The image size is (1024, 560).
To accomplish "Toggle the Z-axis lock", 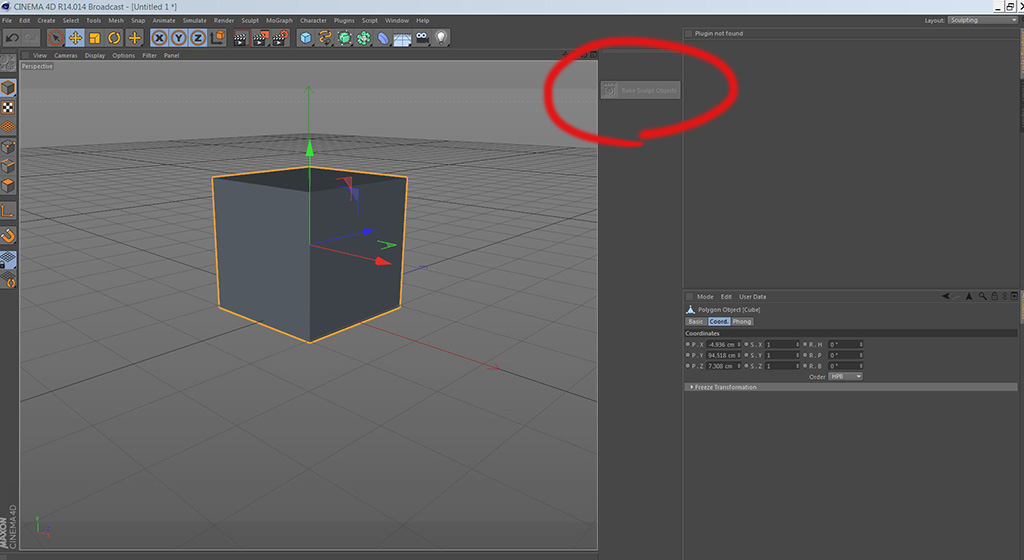I will pyautogui.click(x=198, y=38).
